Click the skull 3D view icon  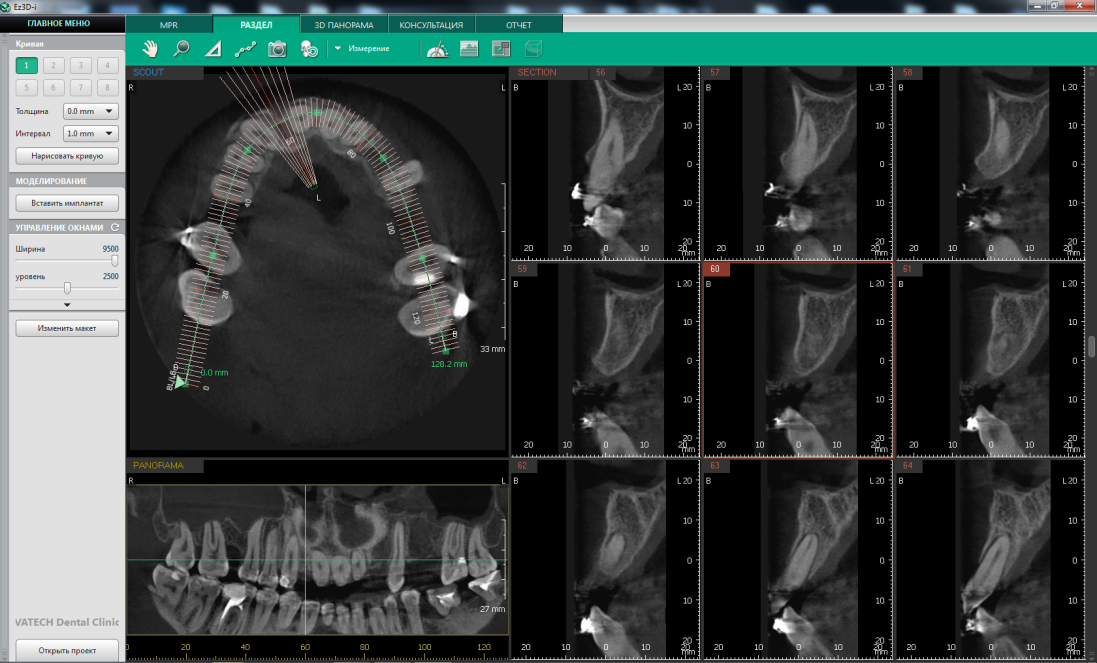(x=309, y=48)
